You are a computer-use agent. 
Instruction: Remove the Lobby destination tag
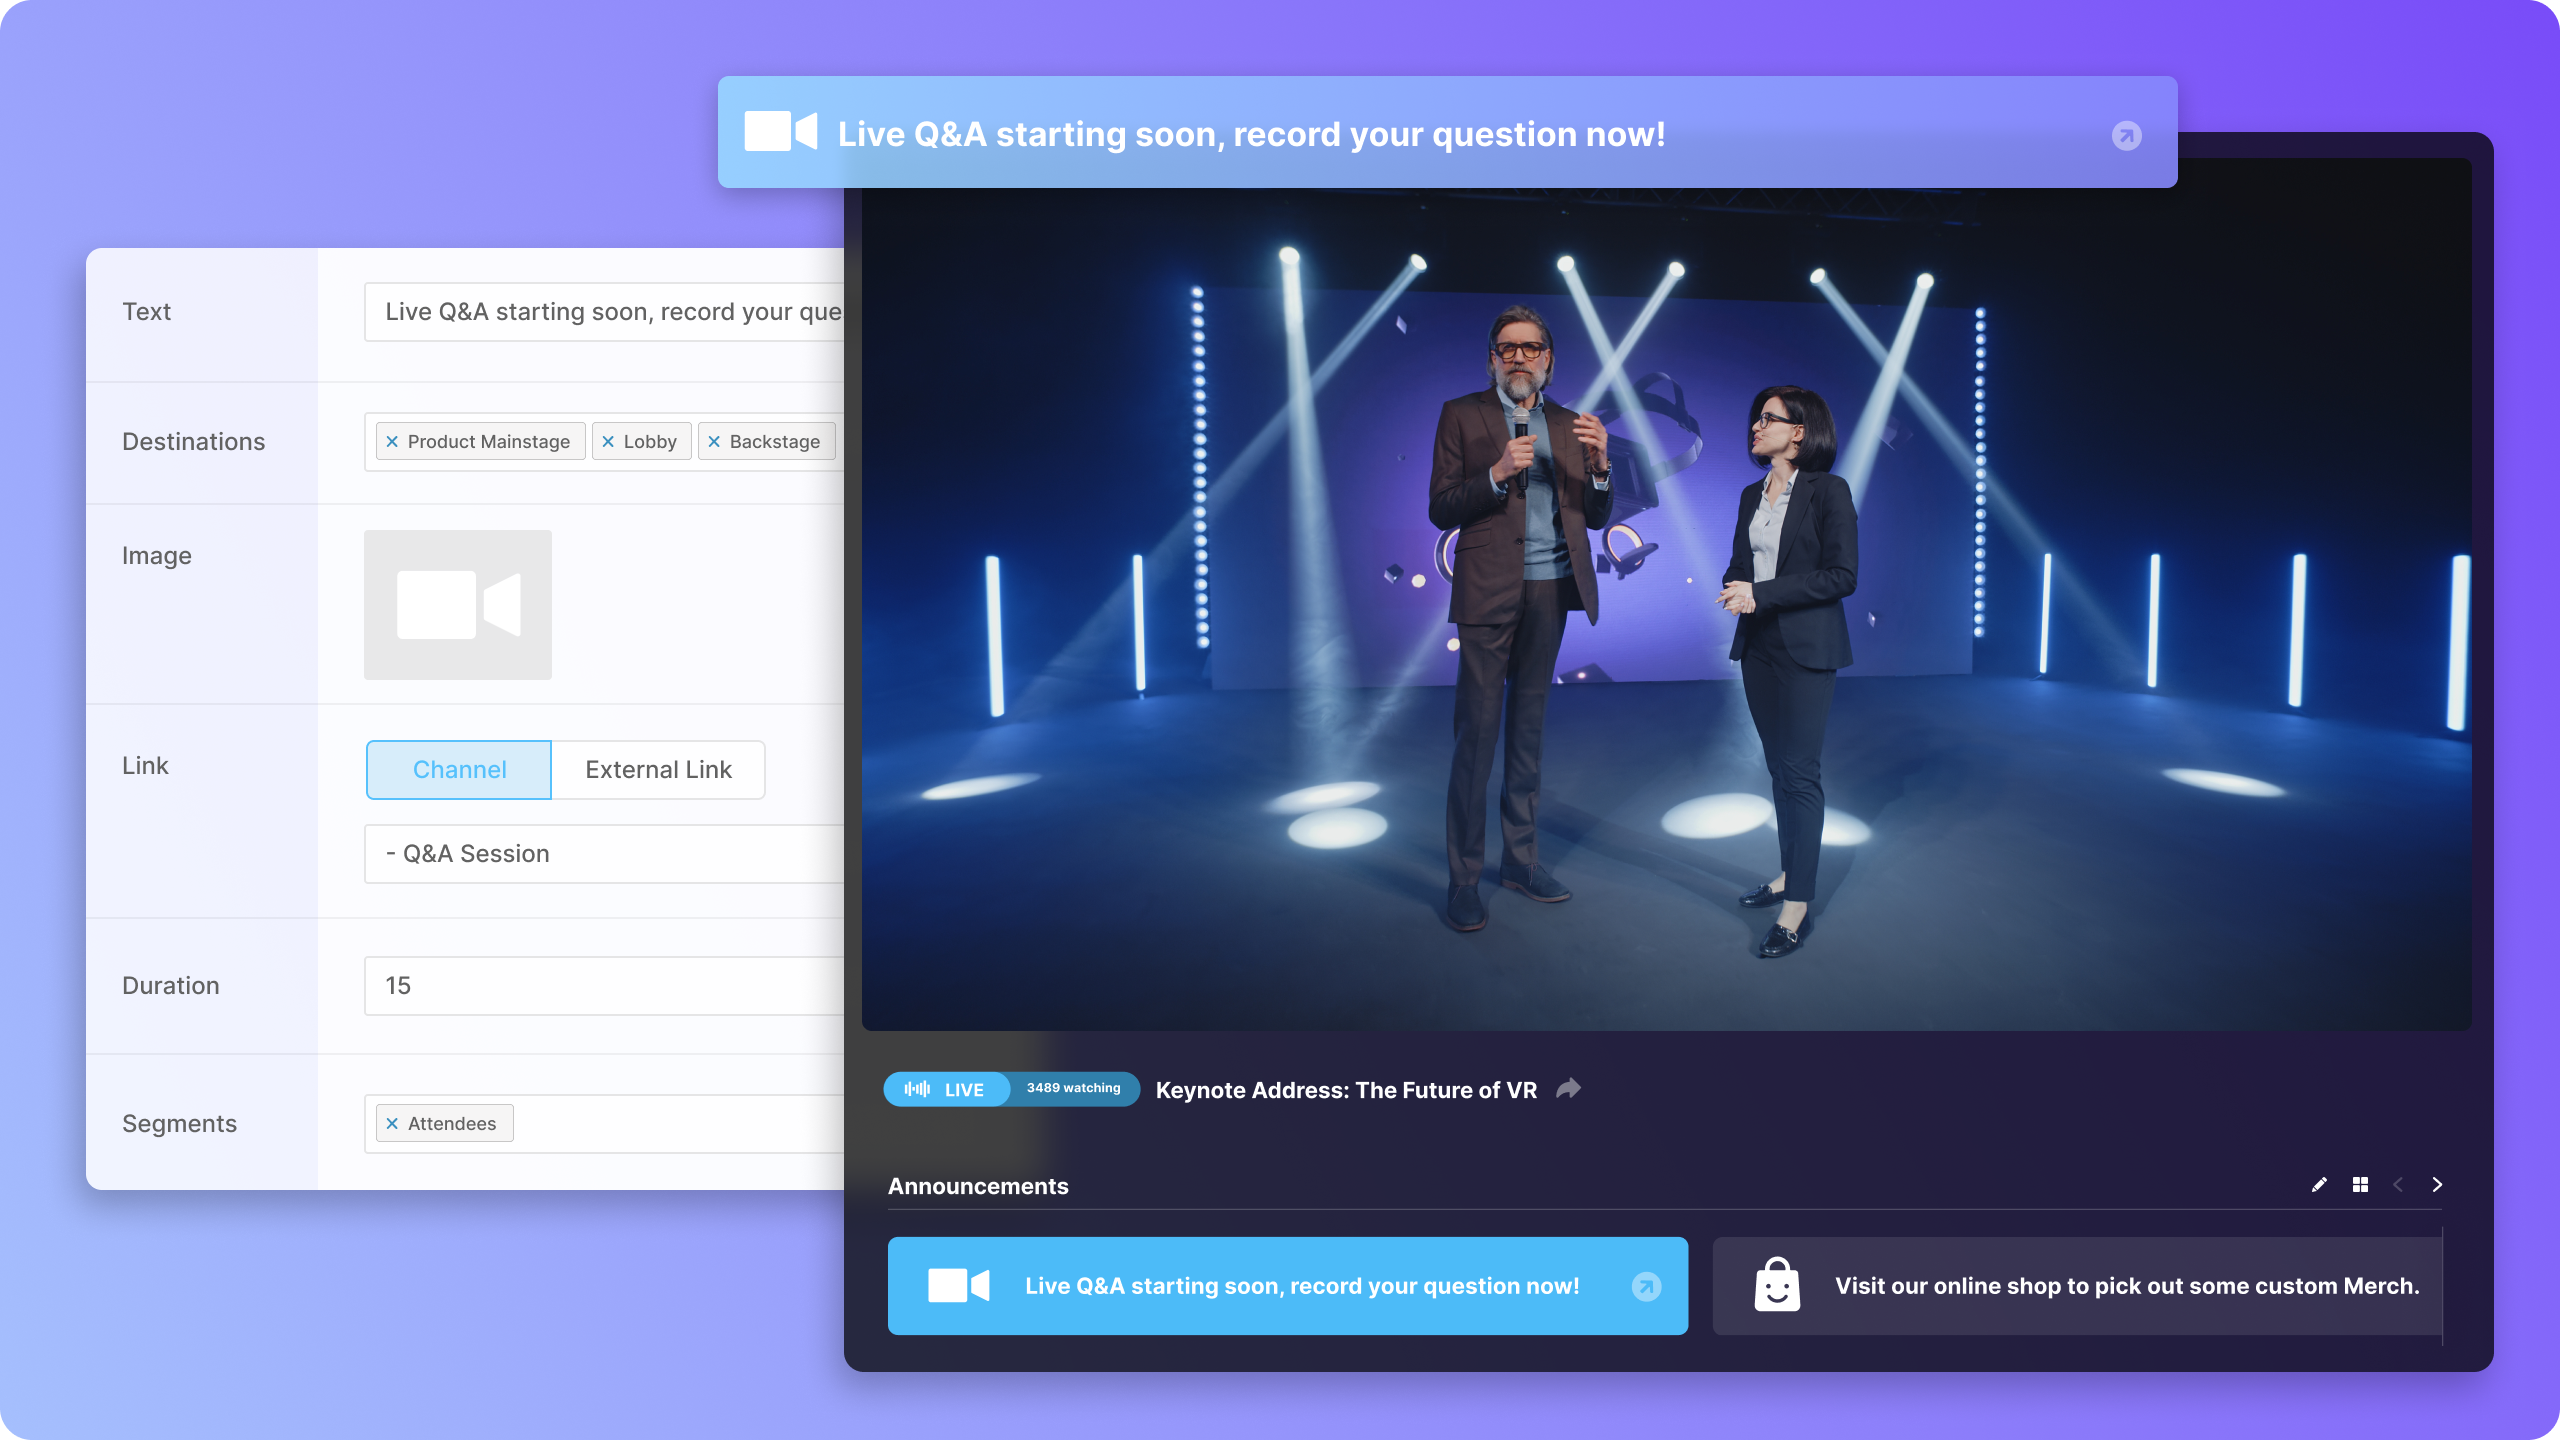(x=608, y=442)
